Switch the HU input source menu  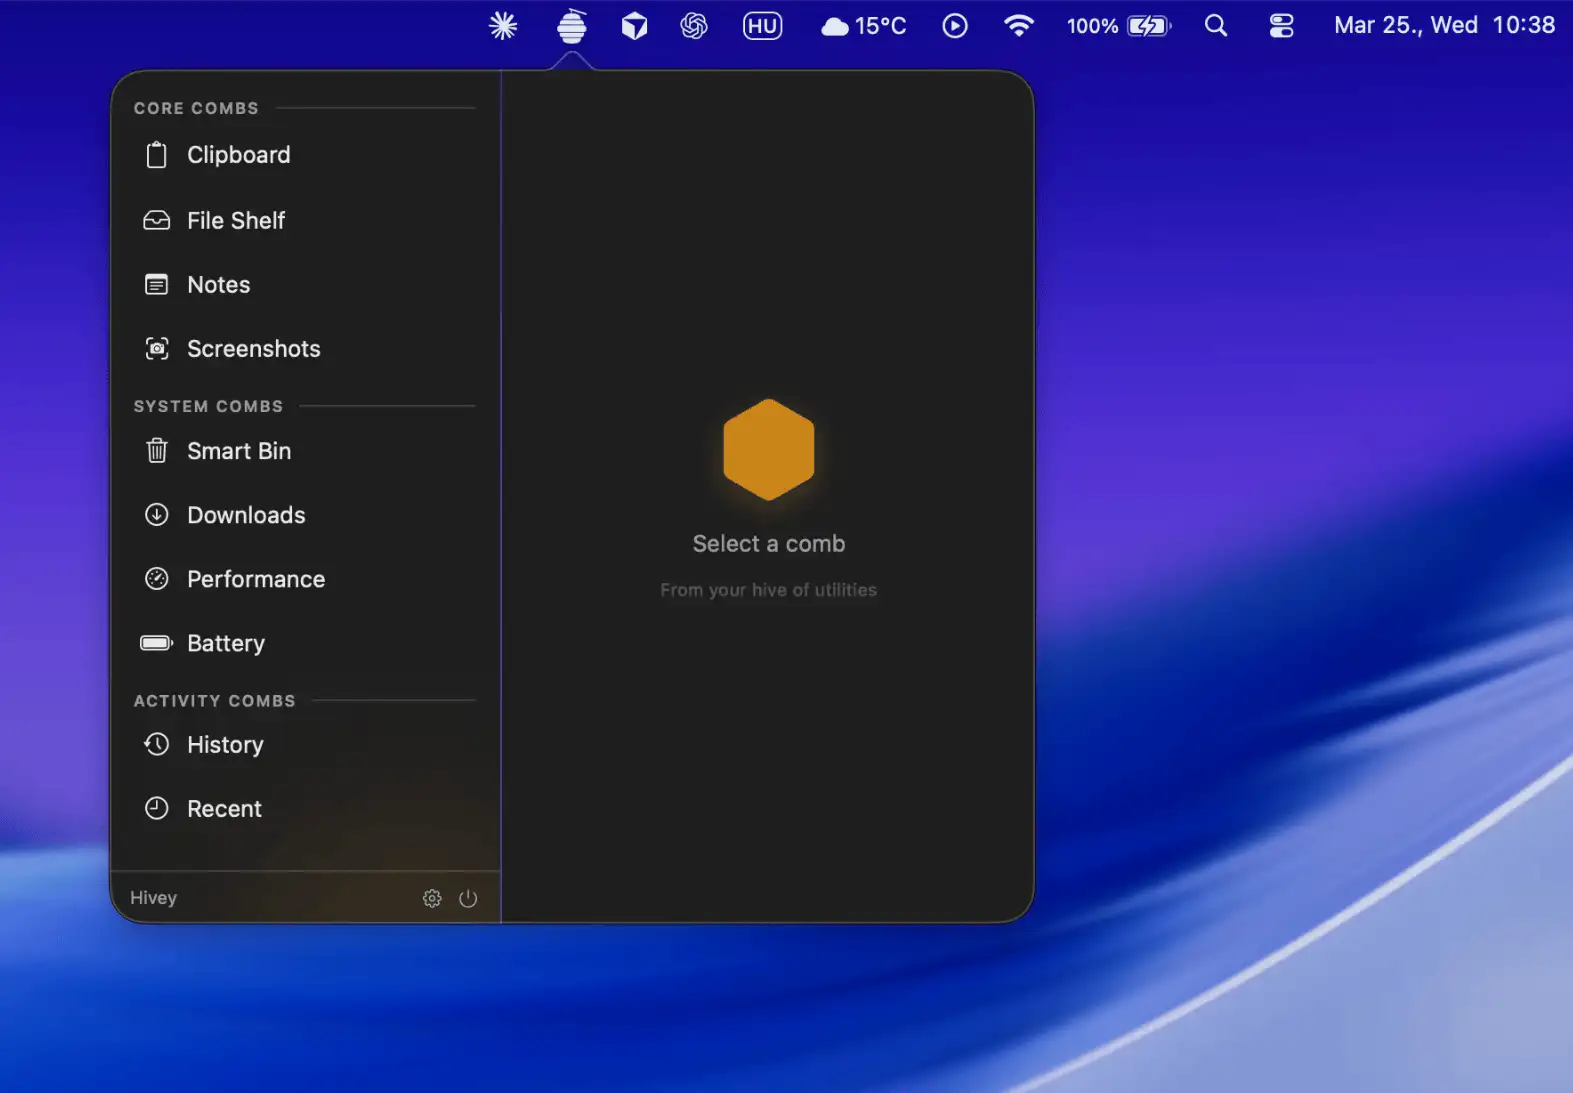coord(762,26)
